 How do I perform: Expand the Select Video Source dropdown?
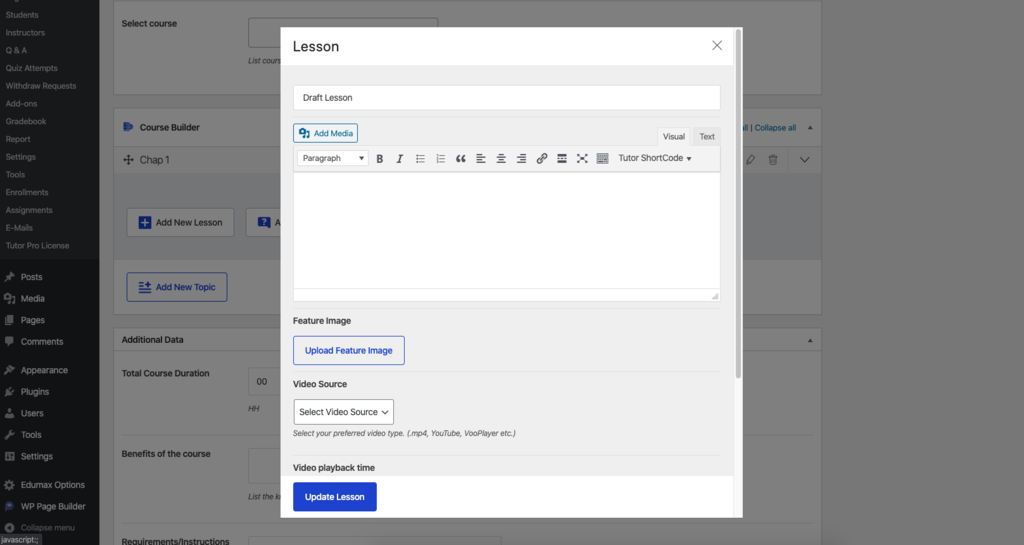(343, 412)
